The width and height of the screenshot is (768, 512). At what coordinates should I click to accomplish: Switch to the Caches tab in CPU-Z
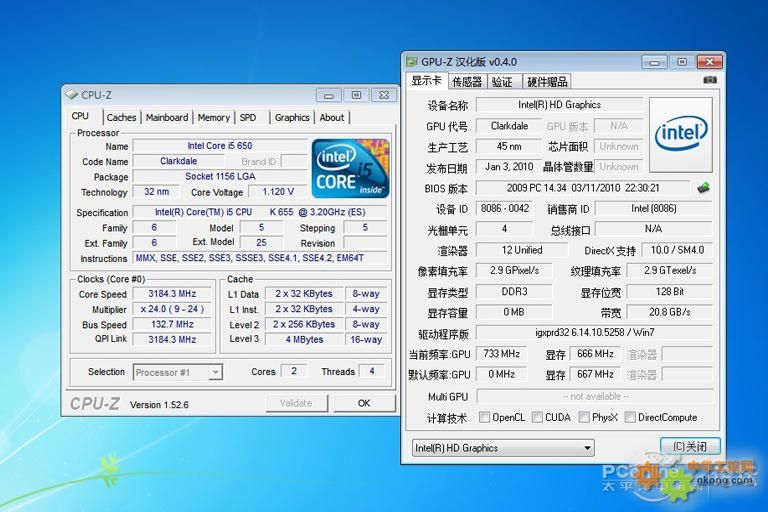(121, 118)
